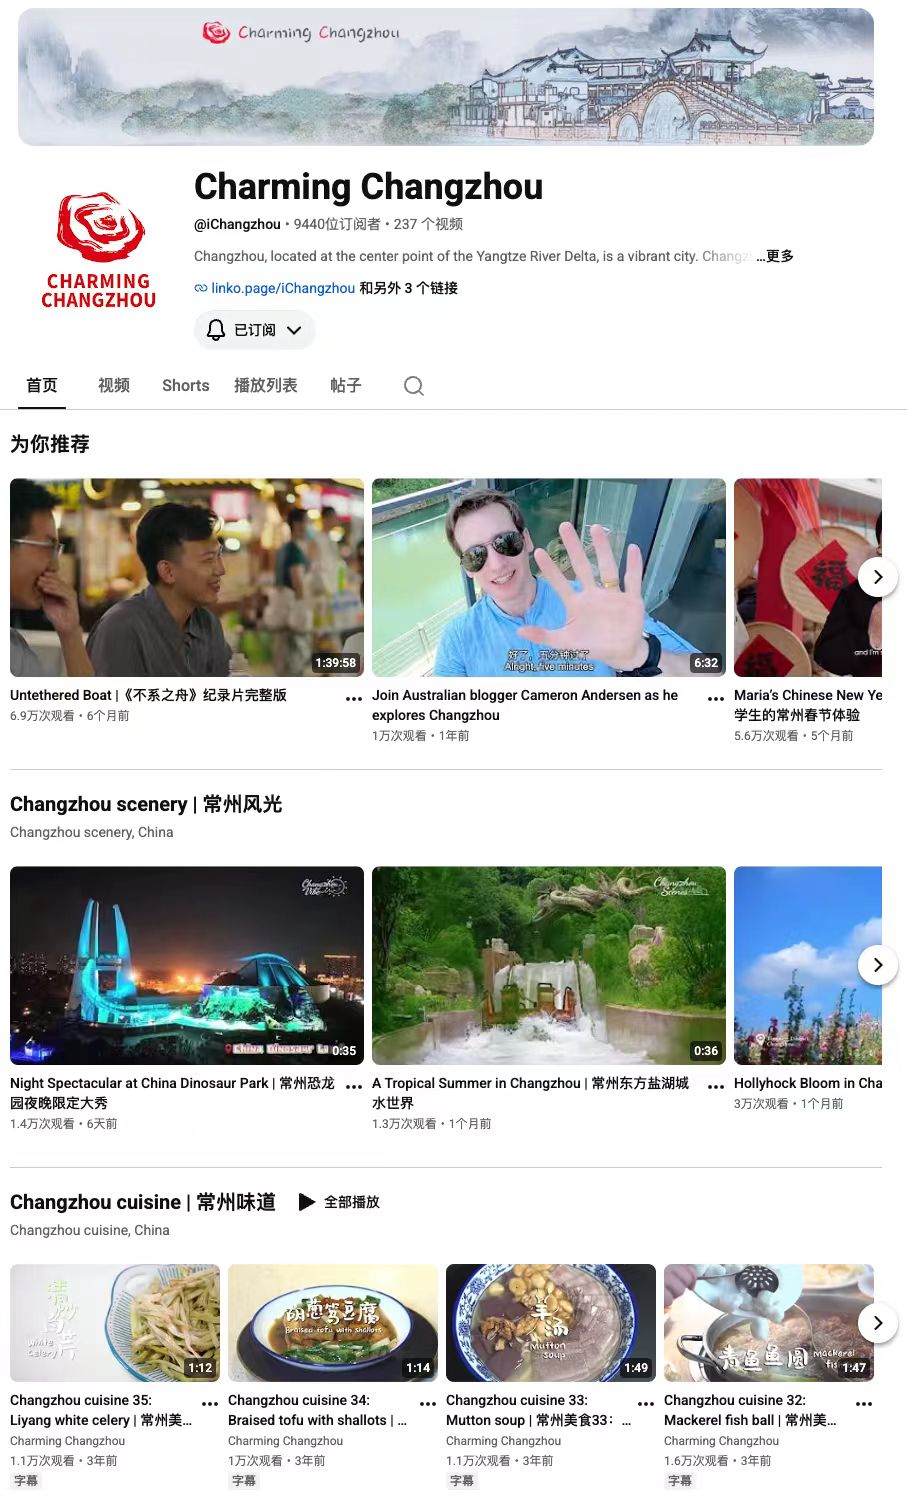
Task: Open the Mackerel fish ball thumbnail
Action: point(769,1323)
